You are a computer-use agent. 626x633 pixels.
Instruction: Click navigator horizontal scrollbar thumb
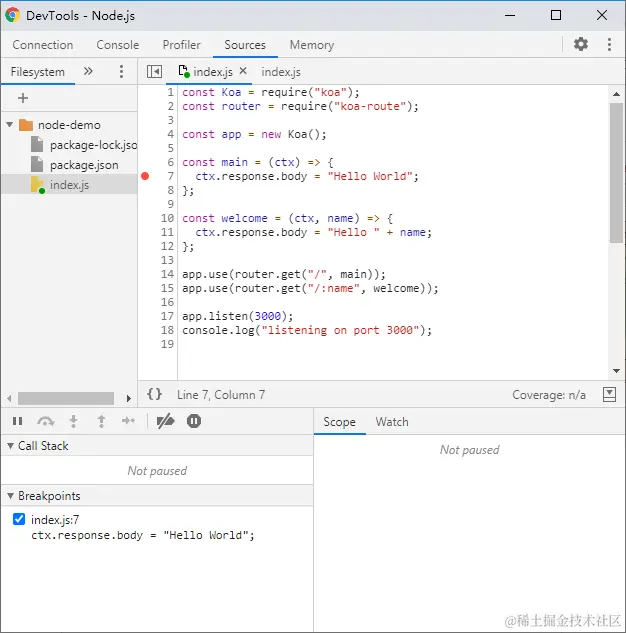(x=66, y=398)
